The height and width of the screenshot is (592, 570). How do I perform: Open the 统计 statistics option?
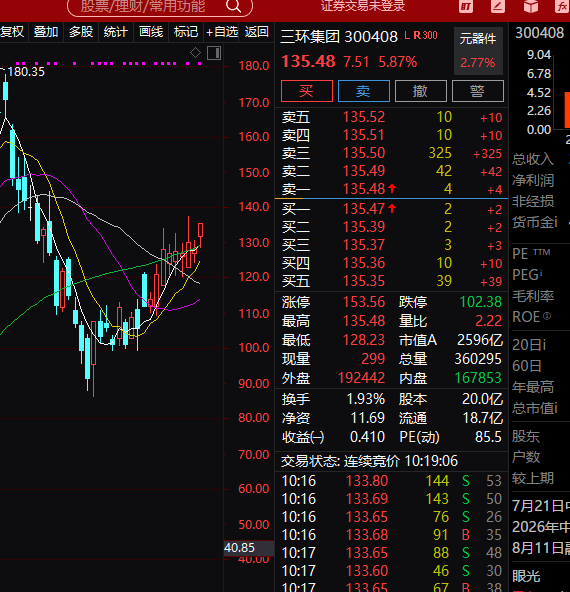[116, 32]
